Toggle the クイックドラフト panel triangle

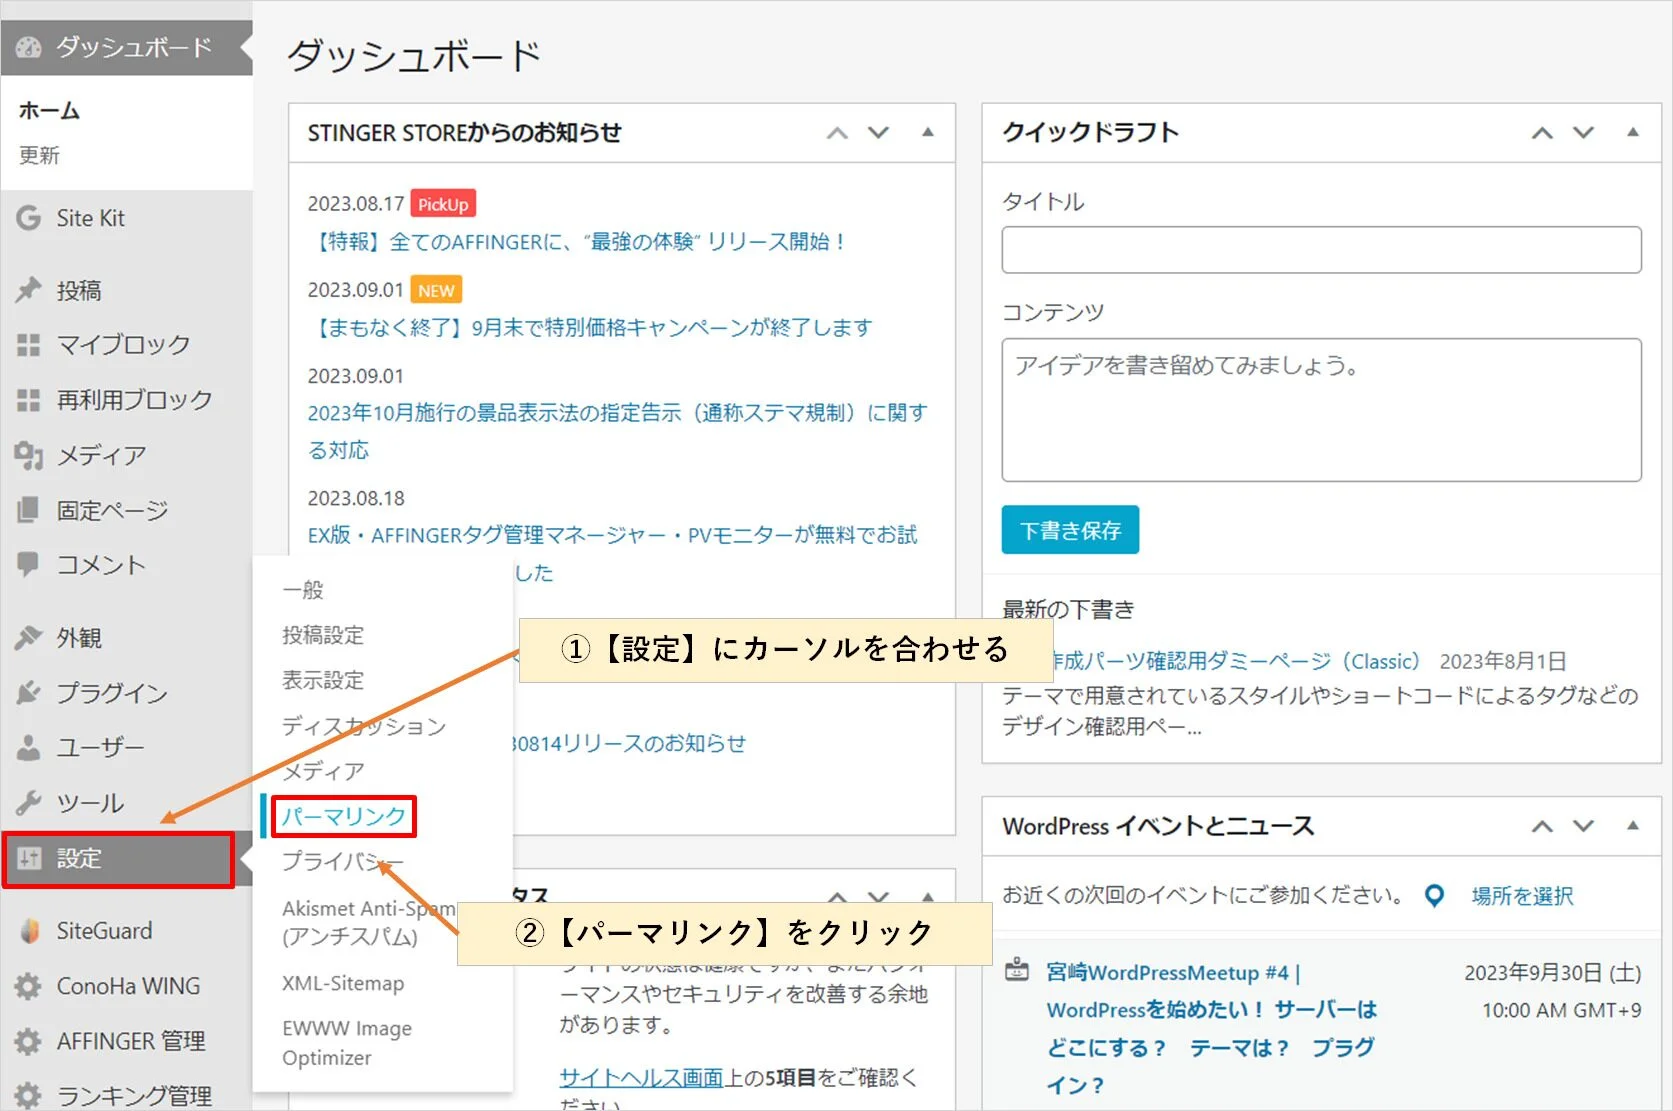pos(1632,132)
